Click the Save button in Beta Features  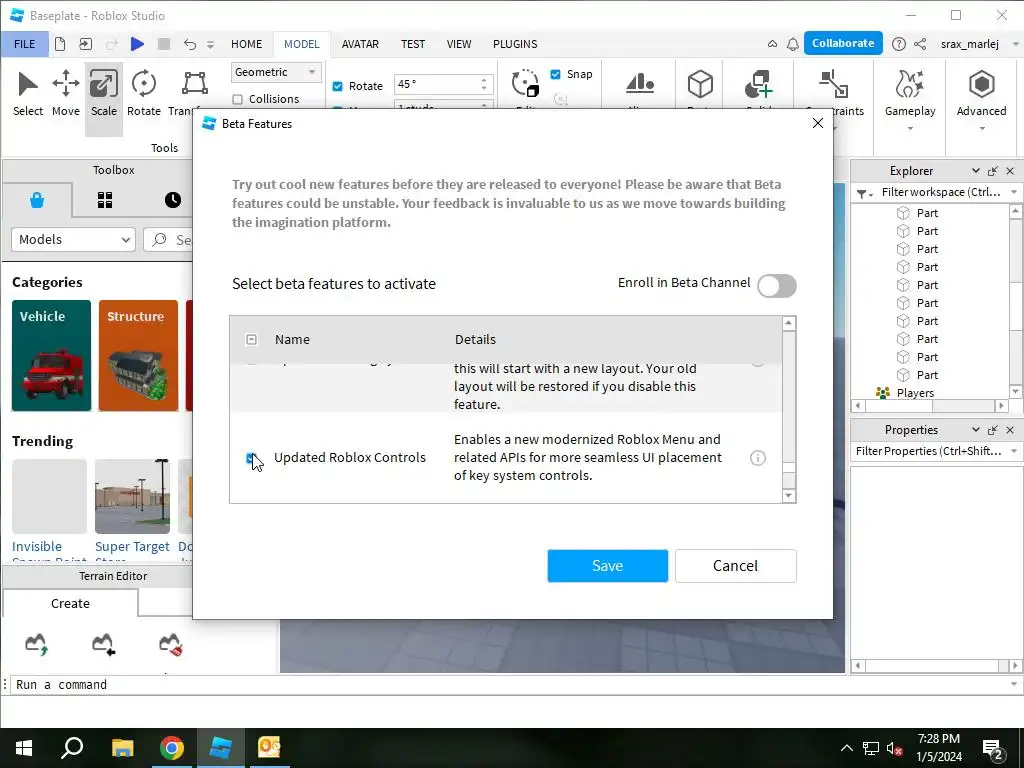pos(607,566)
